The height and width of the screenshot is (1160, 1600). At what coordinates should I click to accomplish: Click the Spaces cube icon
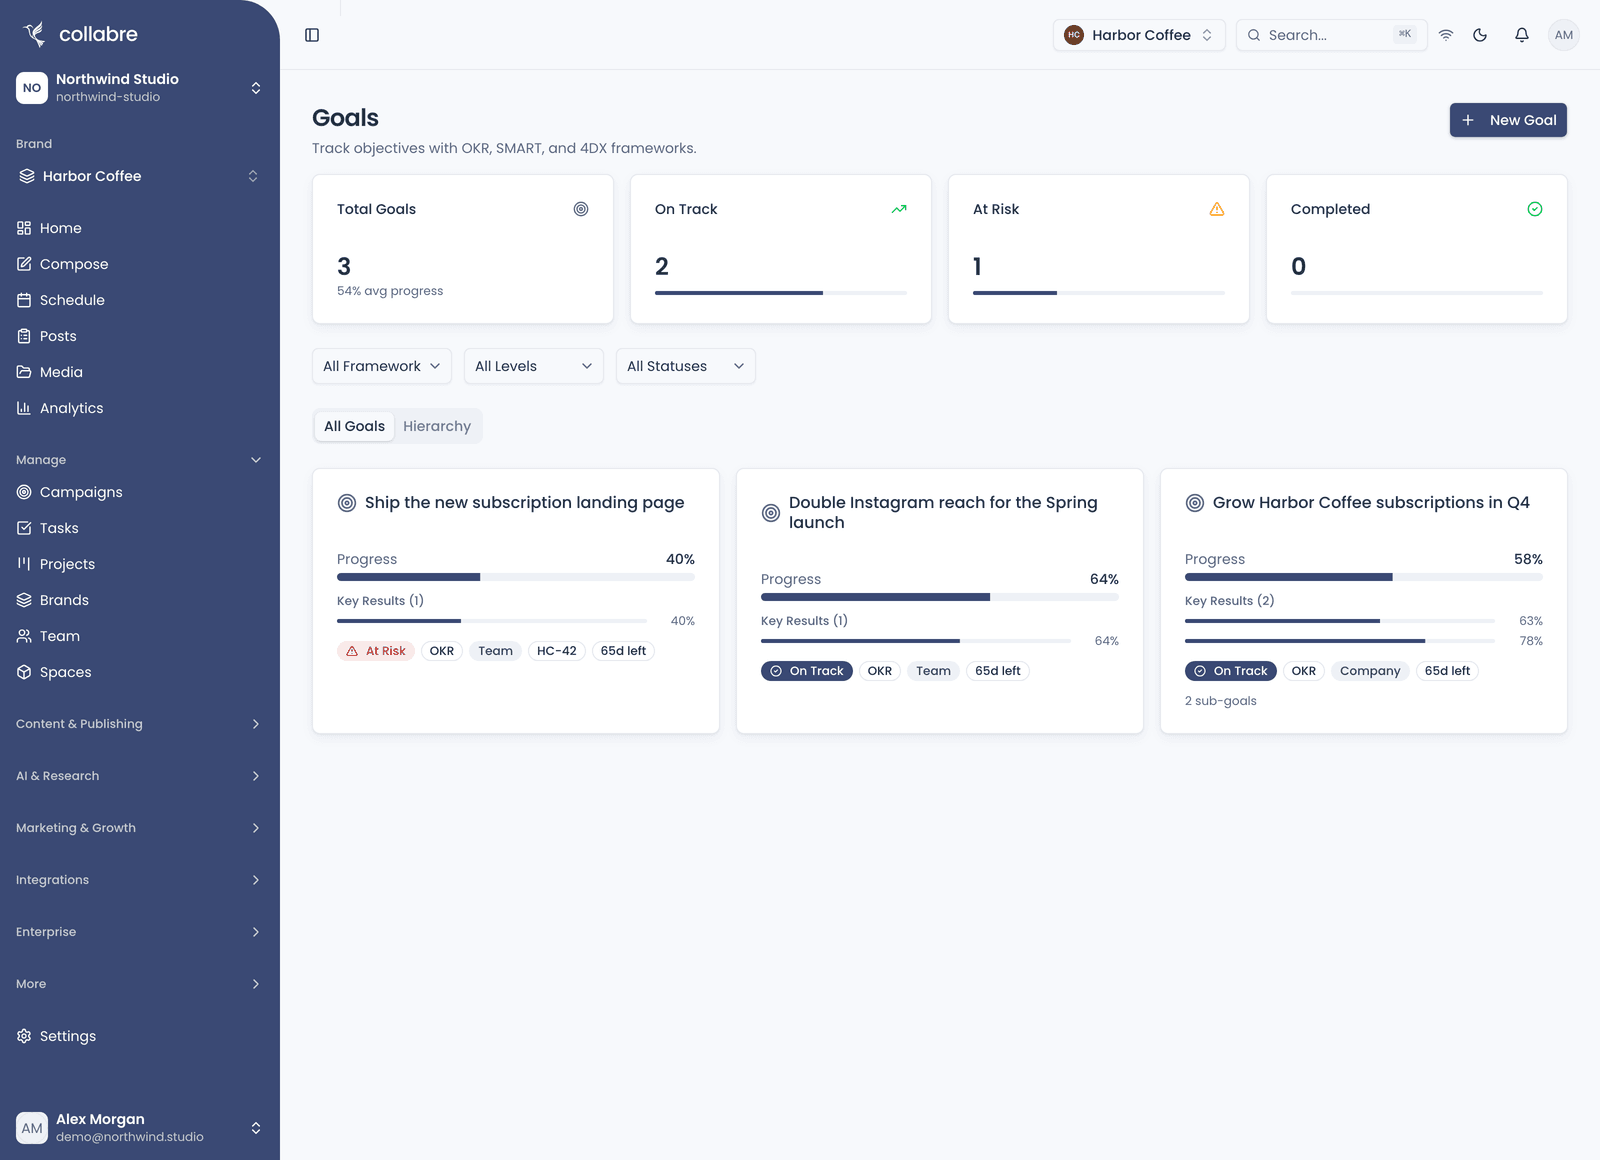[24, 672]
